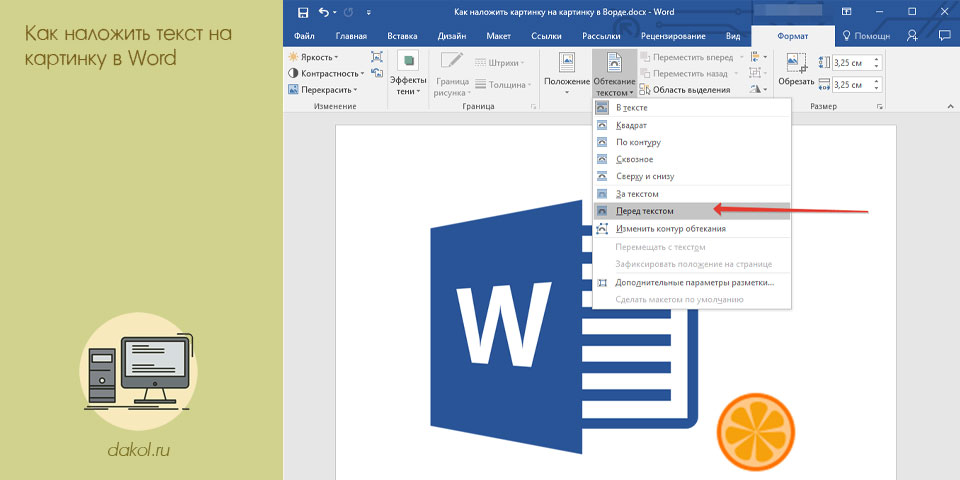The width and height of the screenshot is (960, 480).
Task: Switch to the Макет tab
Action: 498,36
